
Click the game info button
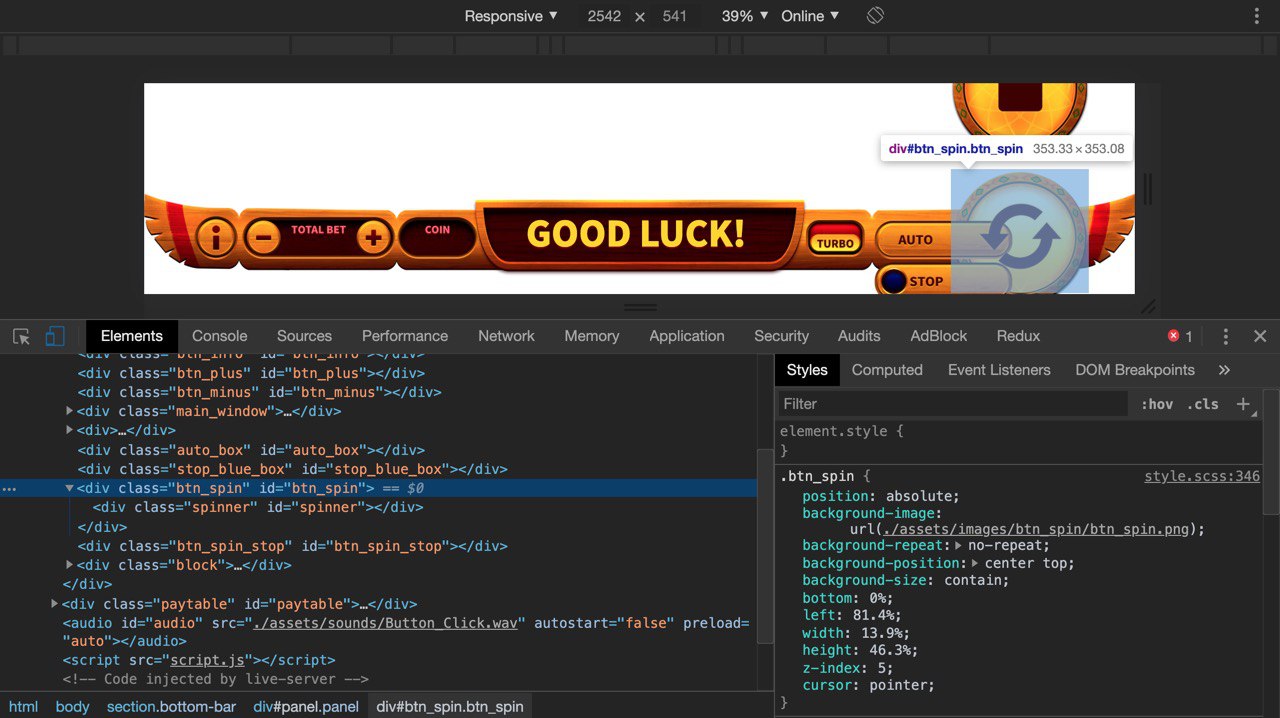(215, 238)
